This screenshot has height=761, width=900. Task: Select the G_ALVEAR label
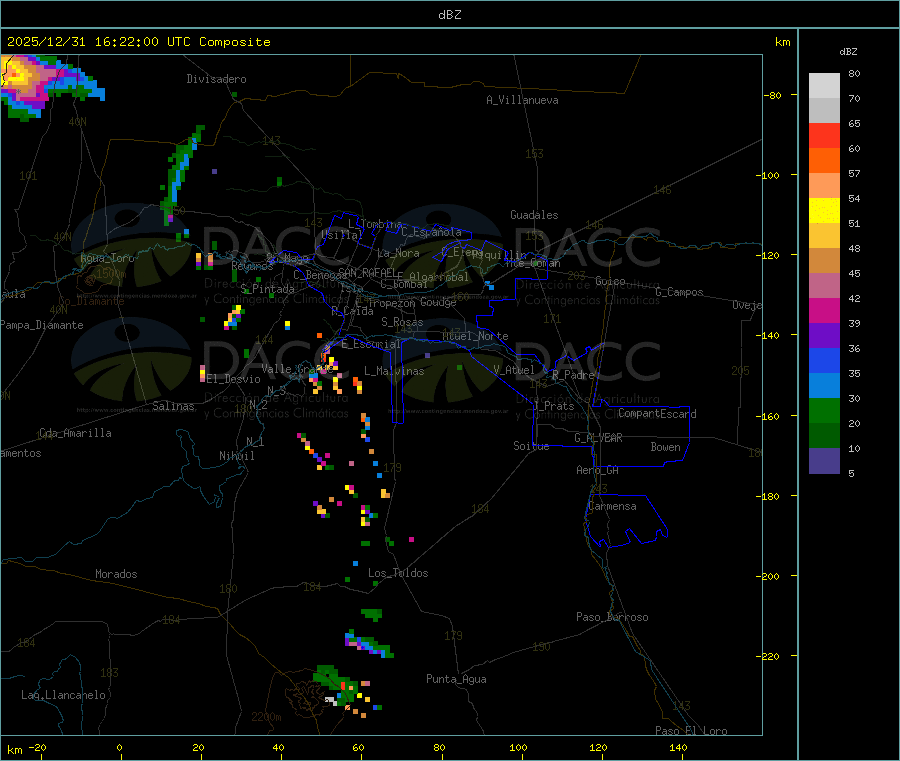[598, 438]
